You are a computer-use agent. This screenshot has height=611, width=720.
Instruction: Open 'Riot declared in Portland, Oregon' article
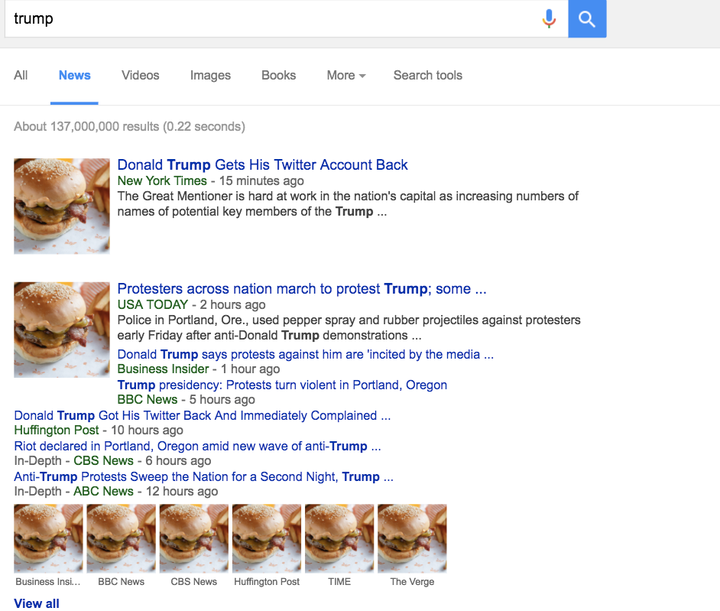point(197,446)
